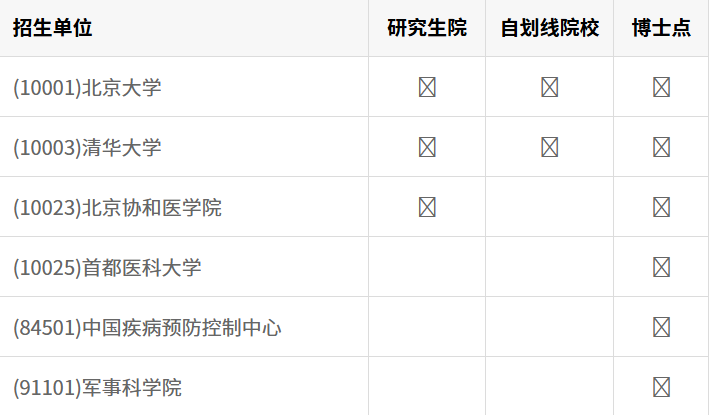Open the (91101)军事科学院 entry
This screenshot has height=415, width=709.
pos(97,387)
